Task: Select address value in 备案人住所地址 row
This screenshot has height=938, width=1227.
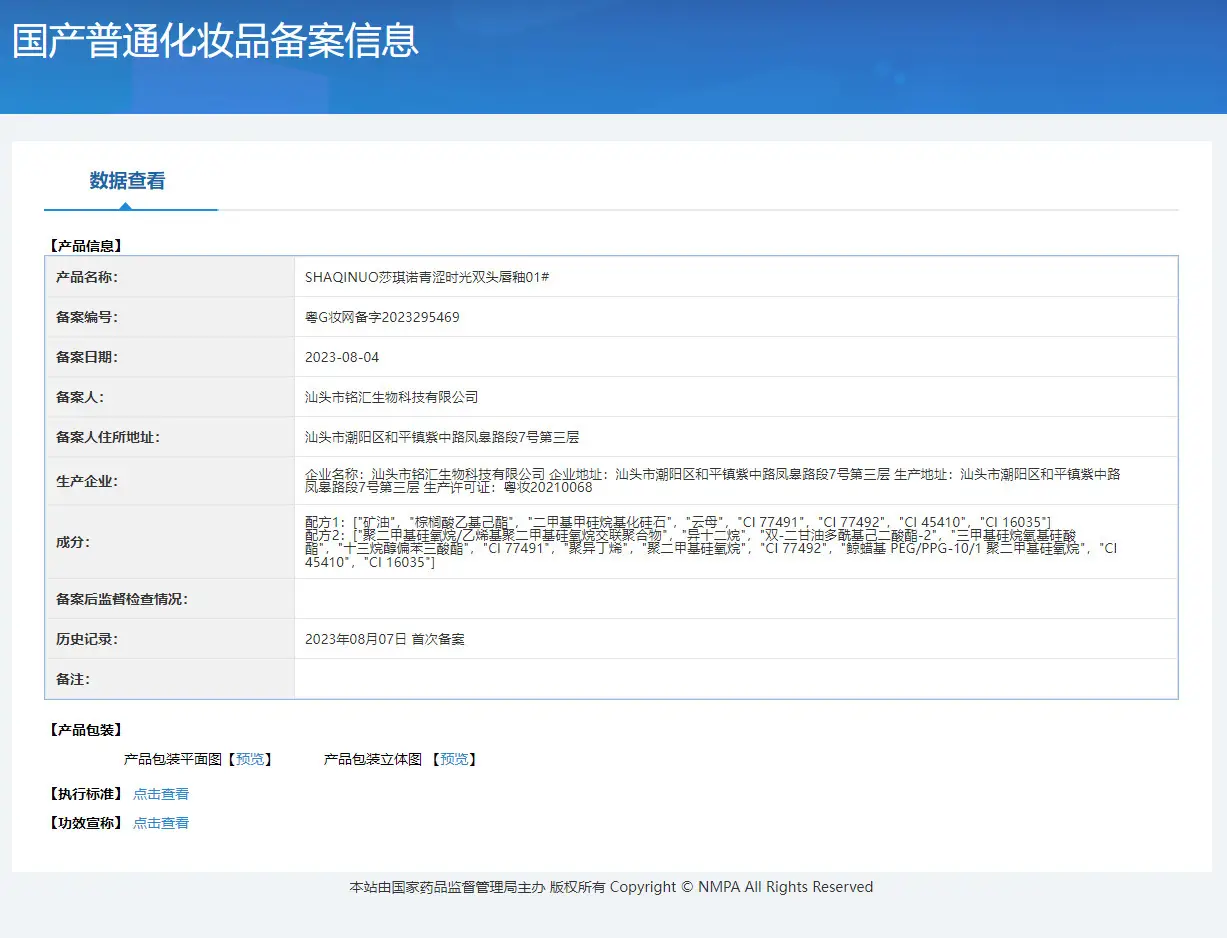Action: (x=442, y=437)
